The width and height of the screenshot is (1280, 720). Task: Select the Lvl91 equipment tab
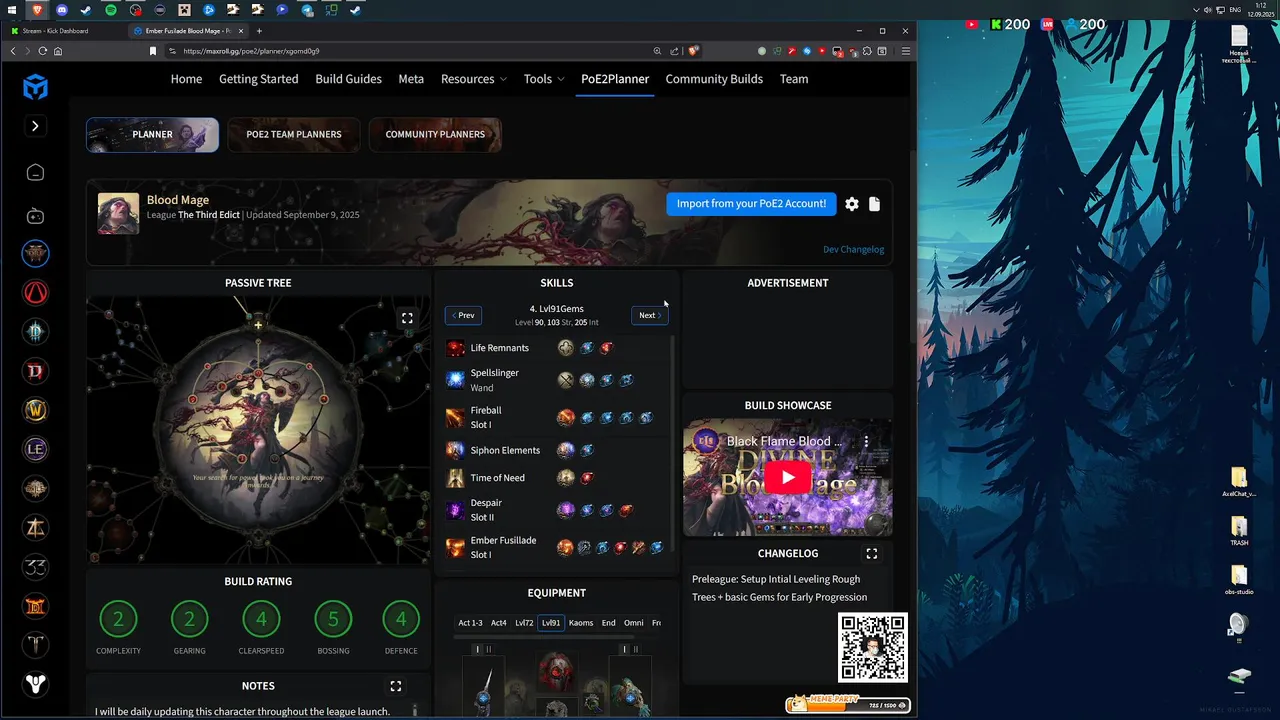pyautogui.click(x=551, y=623)
